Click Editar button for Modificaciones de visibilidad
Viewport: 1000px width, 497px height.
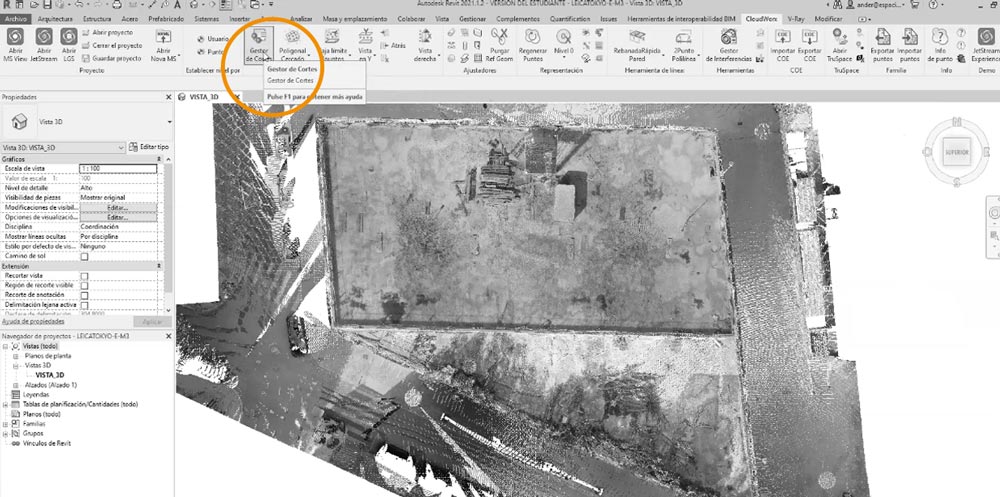(x=118, y=207)
